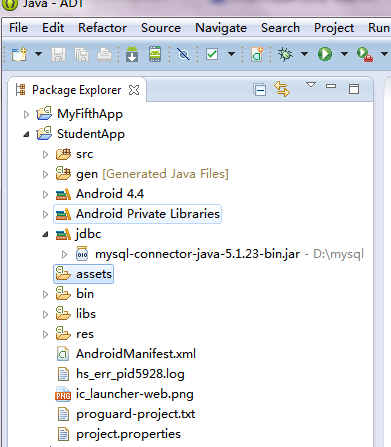This screenshot has height=447, width=391.
Task: Select hs_err_pid5928.log file
Action: 121,374
